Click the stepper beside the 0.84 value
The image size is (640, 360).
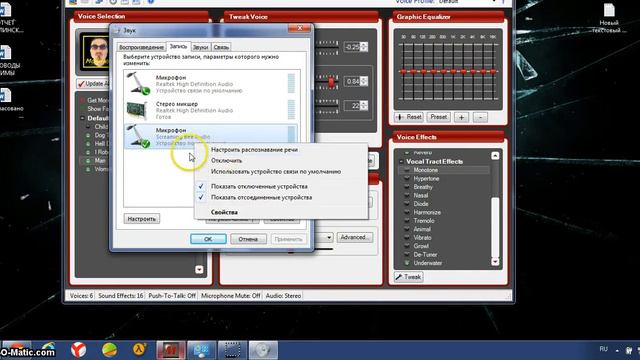click(x=364, y=81)
